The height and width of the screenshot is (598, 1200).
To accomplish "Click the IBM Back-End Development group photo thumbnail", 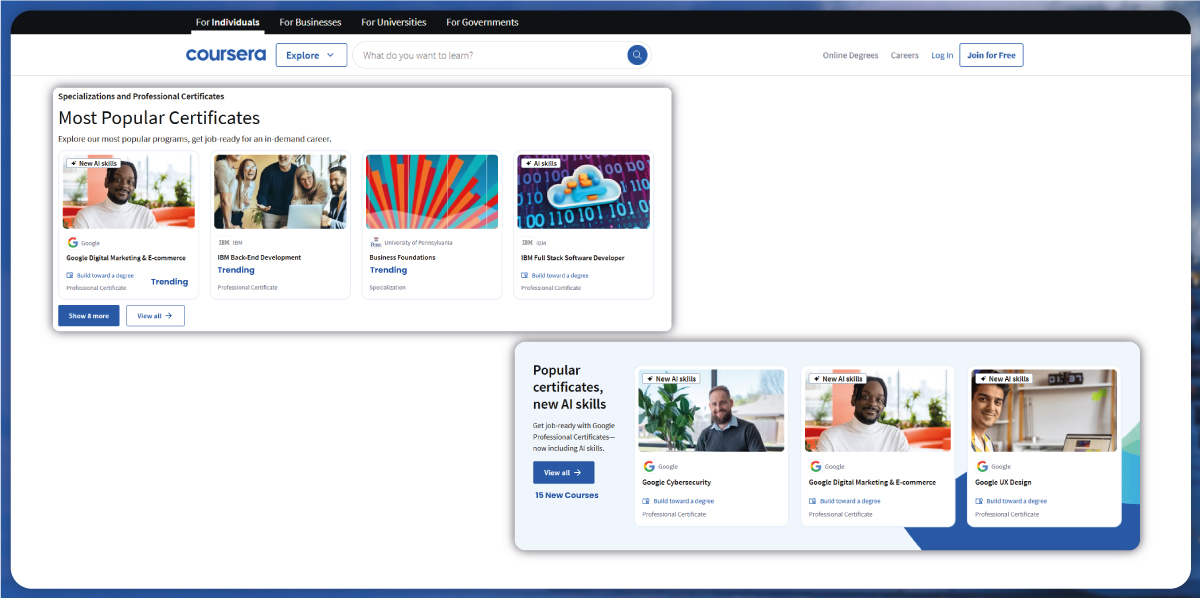I will point(280,192).
